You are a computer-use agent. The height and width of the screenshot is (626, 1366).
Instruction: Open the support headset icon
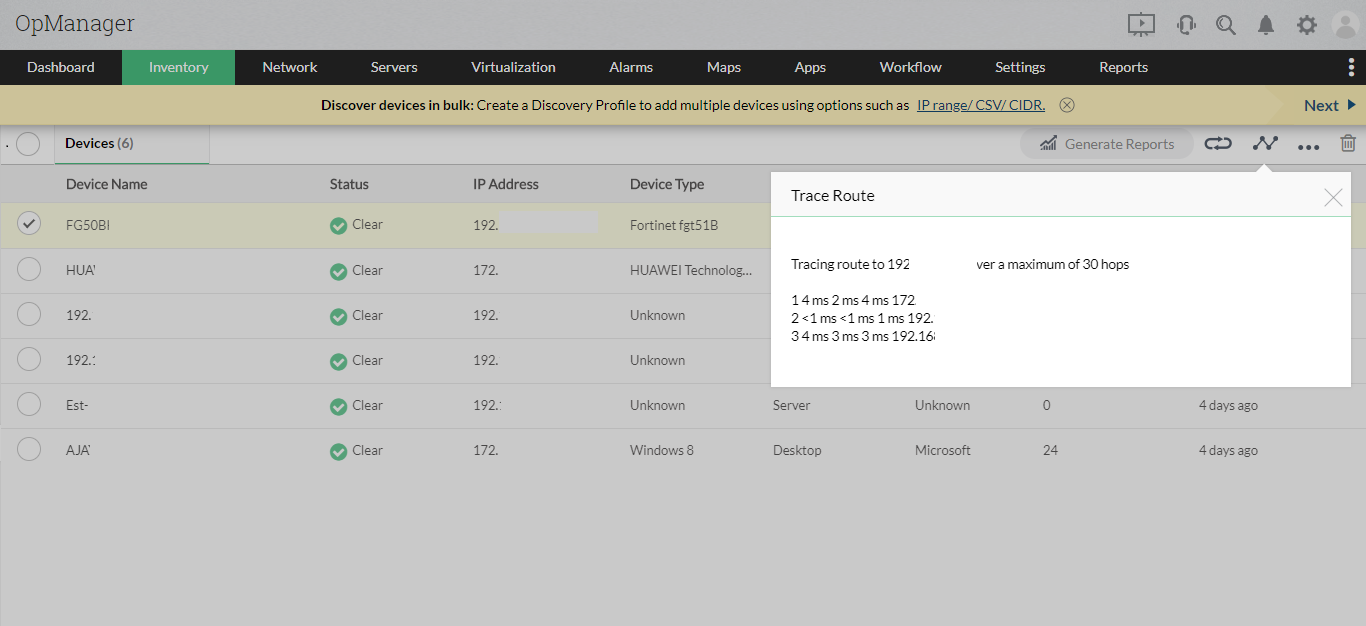click(x=1186, y=25)
